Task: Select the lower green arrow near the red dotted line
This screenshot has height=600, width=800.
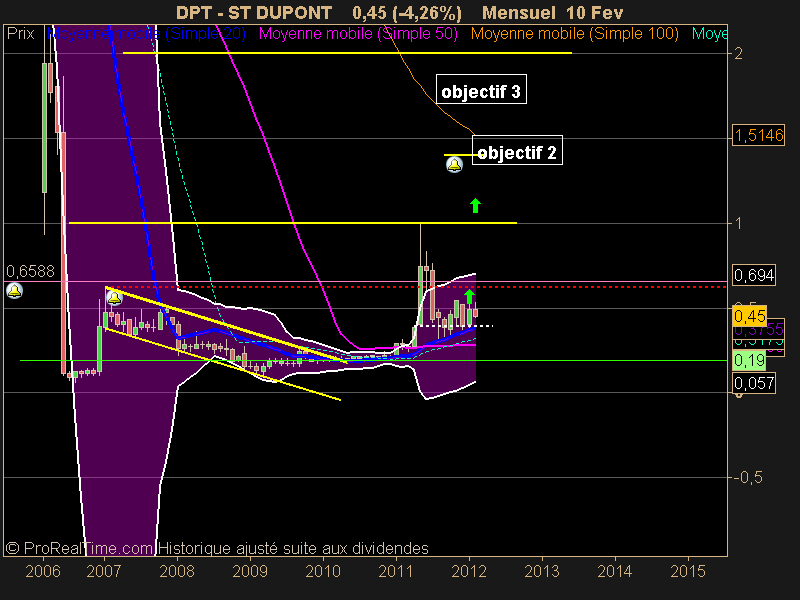Action: click(x=469, y=296)
